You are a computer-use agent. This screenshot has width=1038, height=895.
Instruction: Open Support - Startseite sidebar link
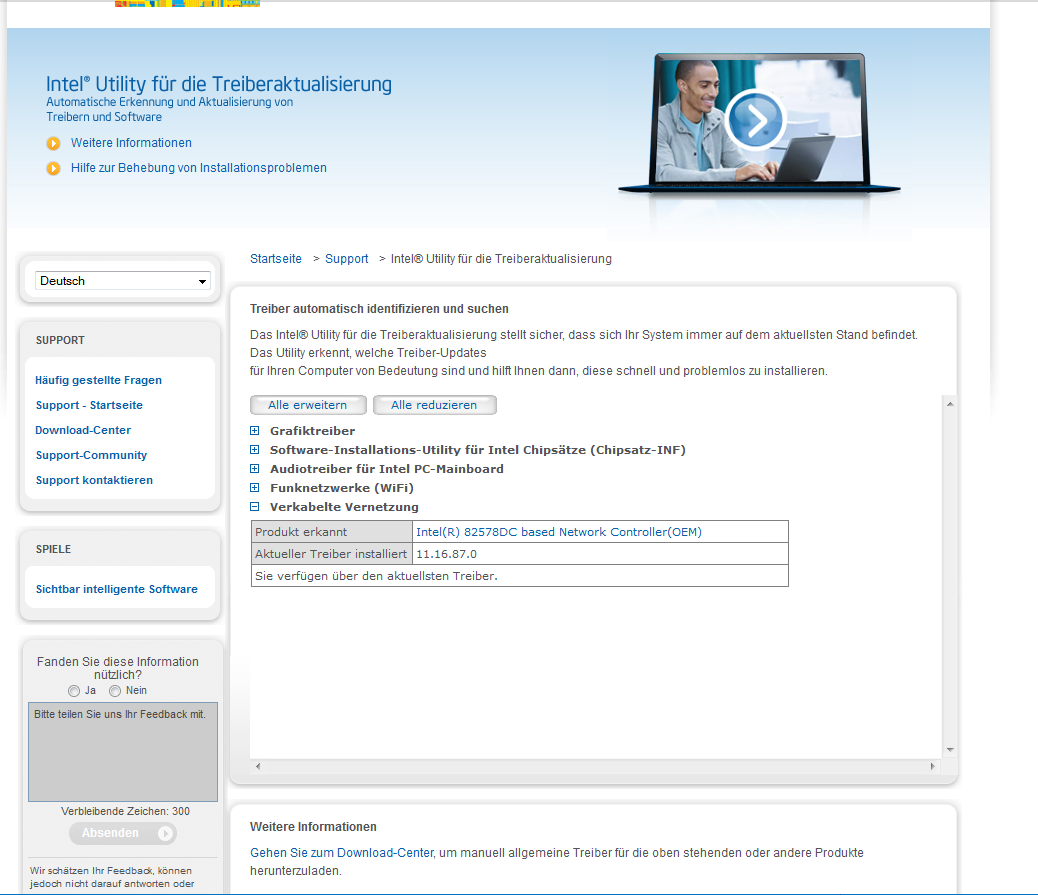(89, 405)
